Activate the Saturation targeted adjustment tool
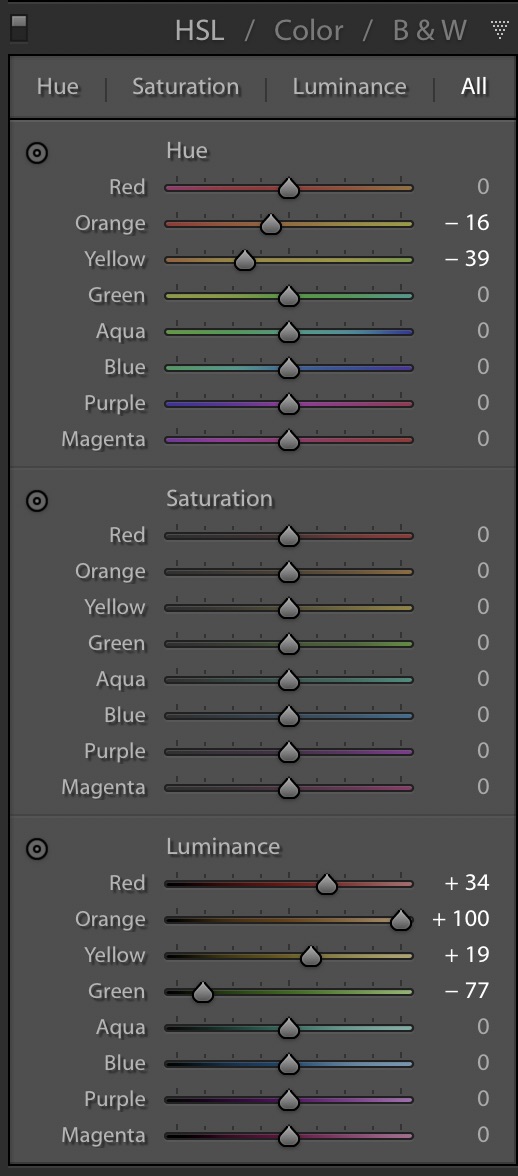 click(37, 500)
